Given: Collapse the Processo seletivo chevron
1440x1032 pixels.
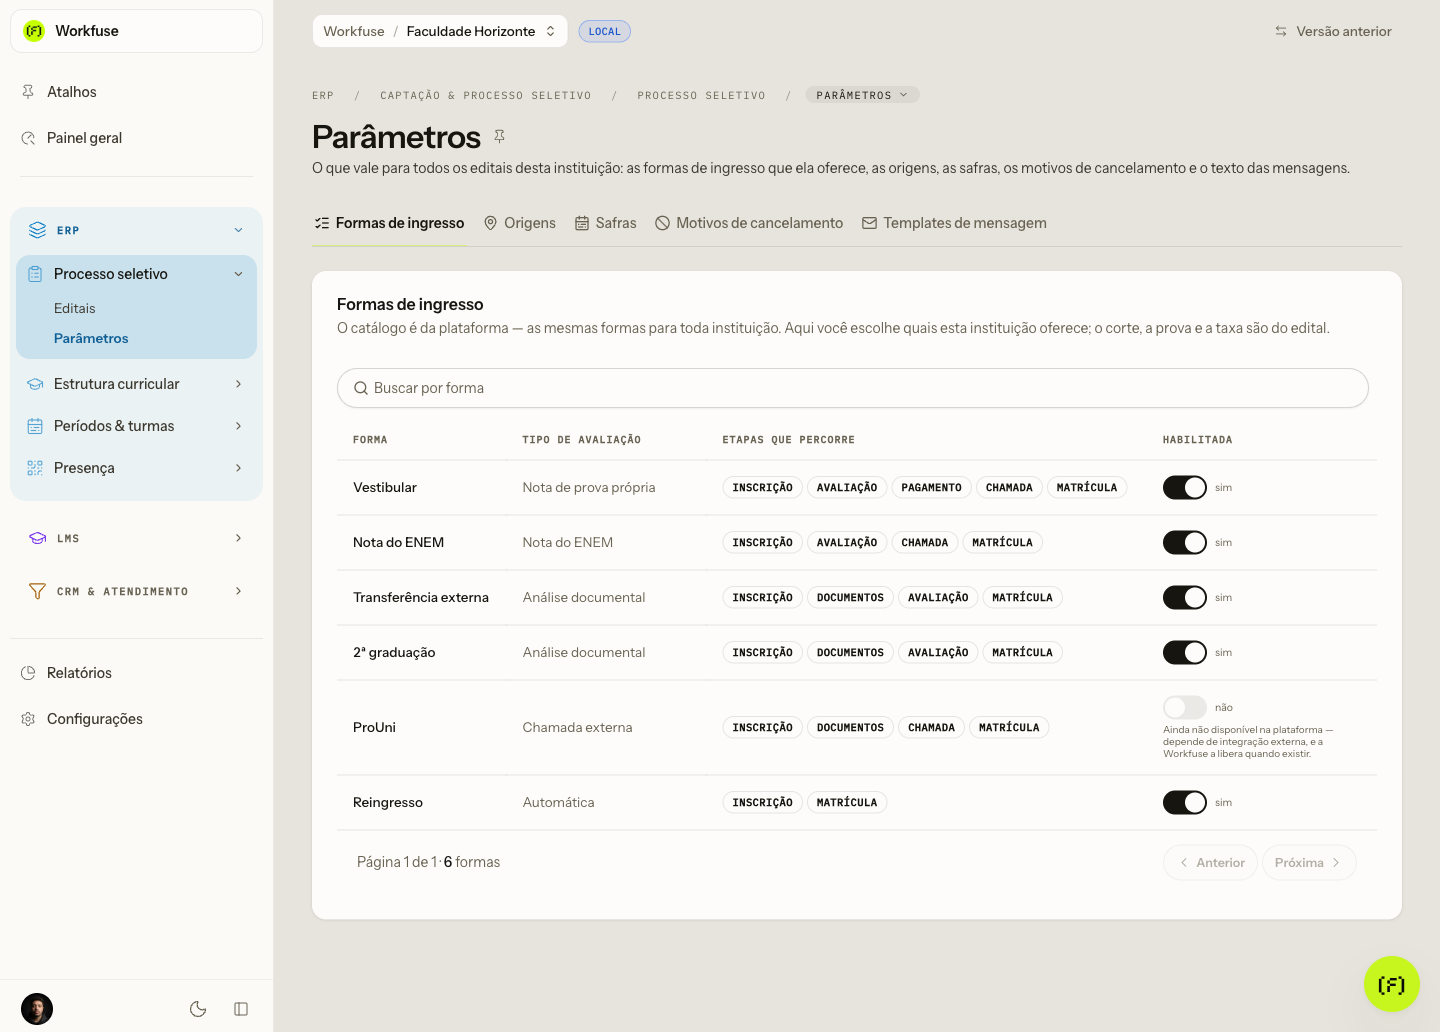Looking at the screenshot, I should click(238, 274).
